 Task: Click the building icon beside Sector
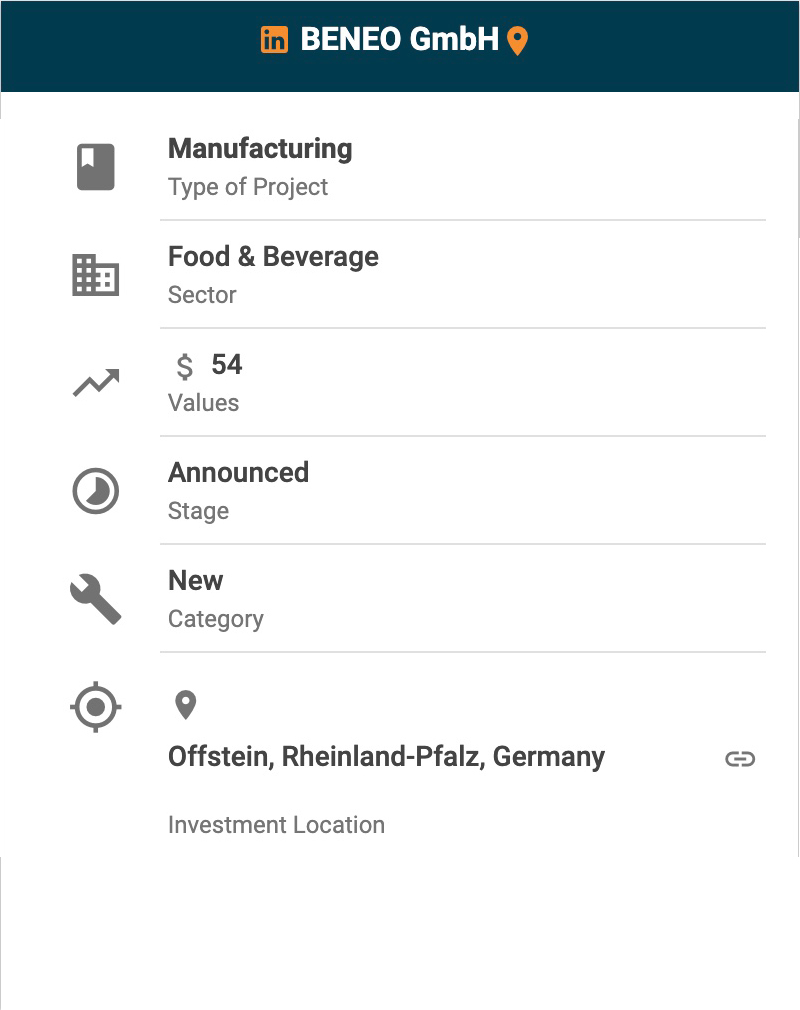(x=96, y=275)
